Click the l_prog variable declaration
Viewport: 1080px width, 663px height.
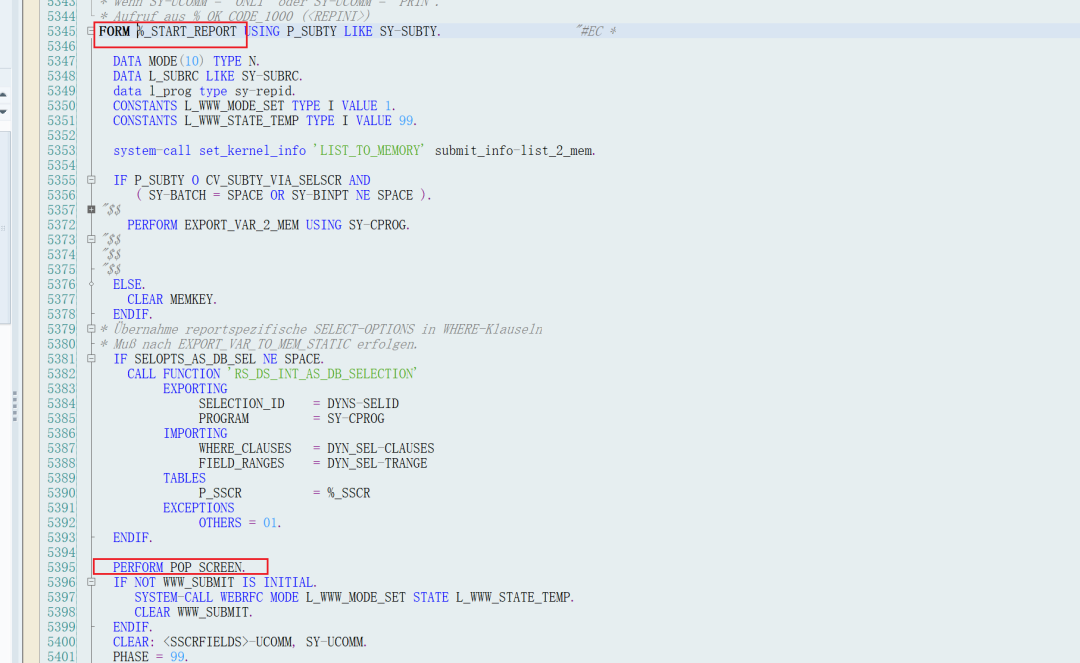(x=170, y=91)
